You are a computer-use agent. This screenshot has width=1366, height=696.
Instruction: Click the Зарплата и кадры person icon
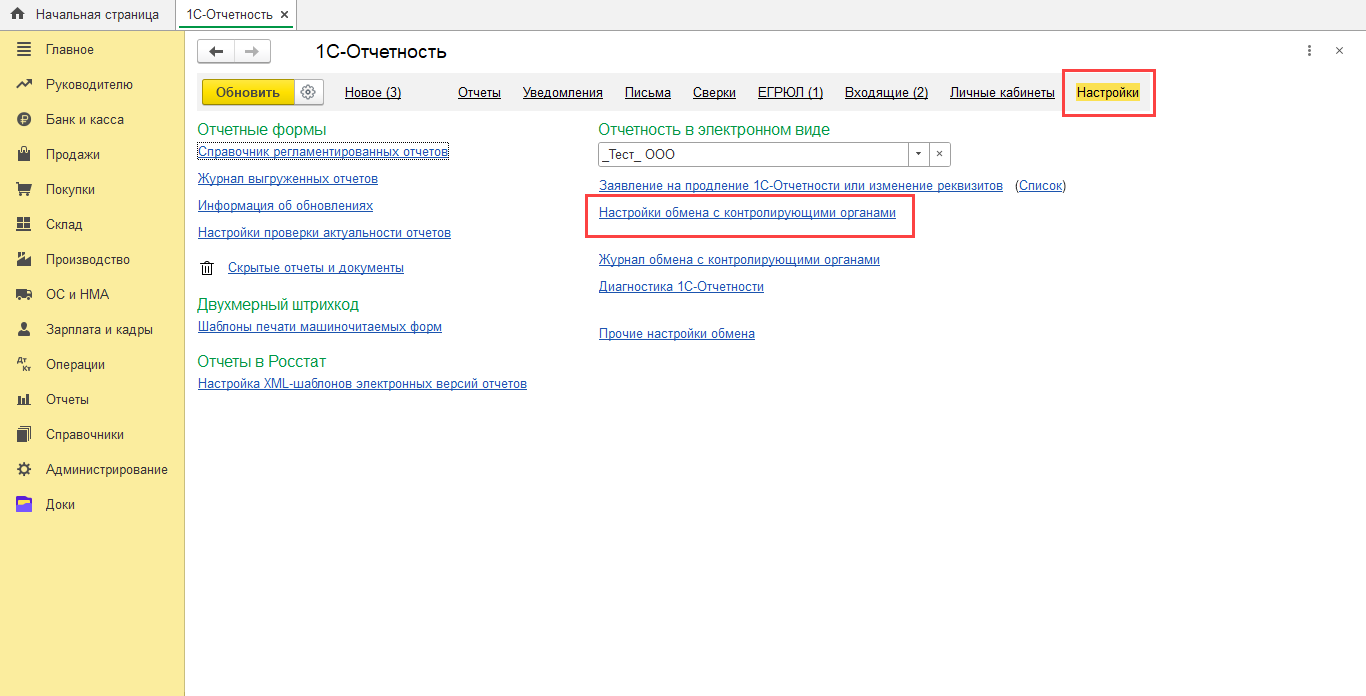click(24, 329)
